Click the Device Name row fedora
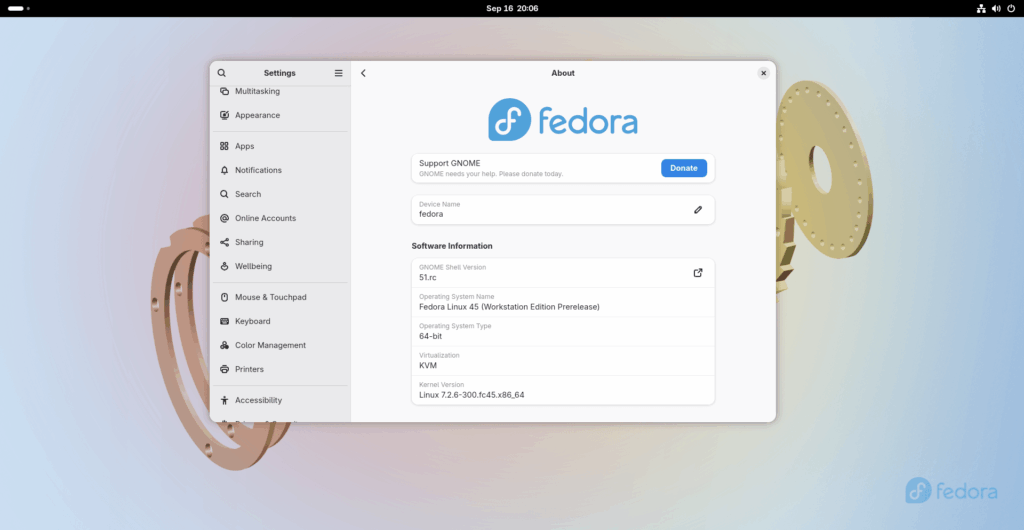The height and width of the screenshot is (530, 1024). tap(563, 210)
